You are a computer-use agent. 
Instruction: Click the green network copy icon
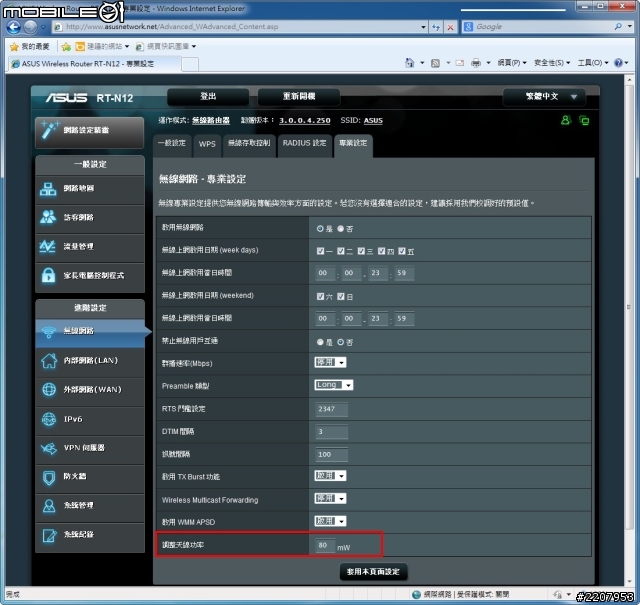click(x=584, y=120)
